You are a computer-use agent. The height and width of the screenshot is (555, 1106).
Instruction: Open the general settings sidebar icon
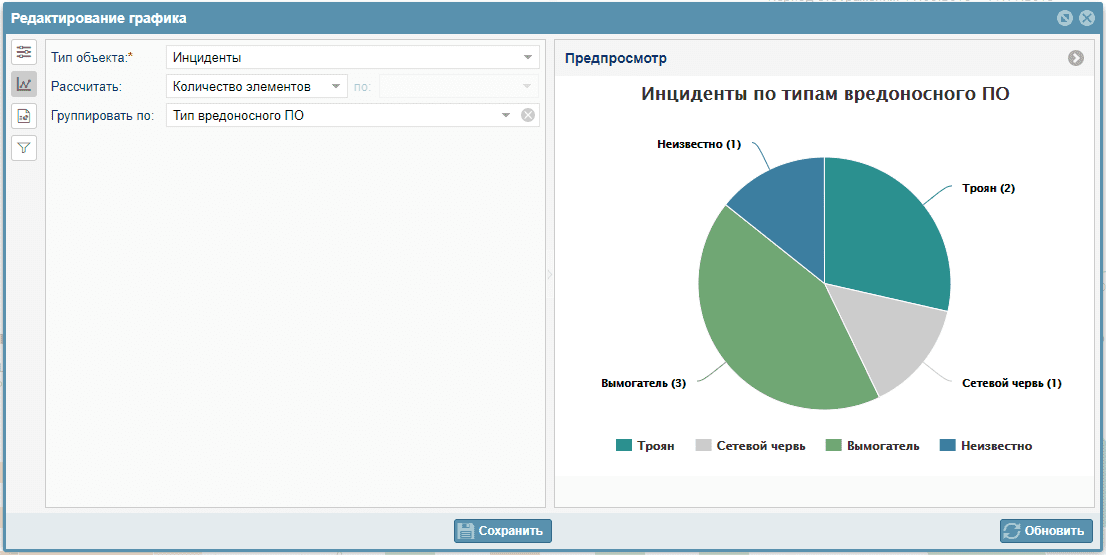(24, 52)
